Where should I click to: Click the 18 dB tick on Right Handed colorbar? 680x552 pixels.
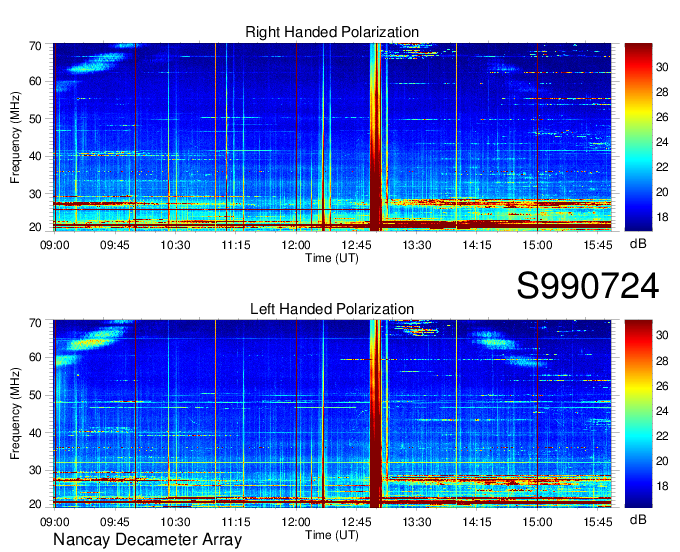(662, 217)
